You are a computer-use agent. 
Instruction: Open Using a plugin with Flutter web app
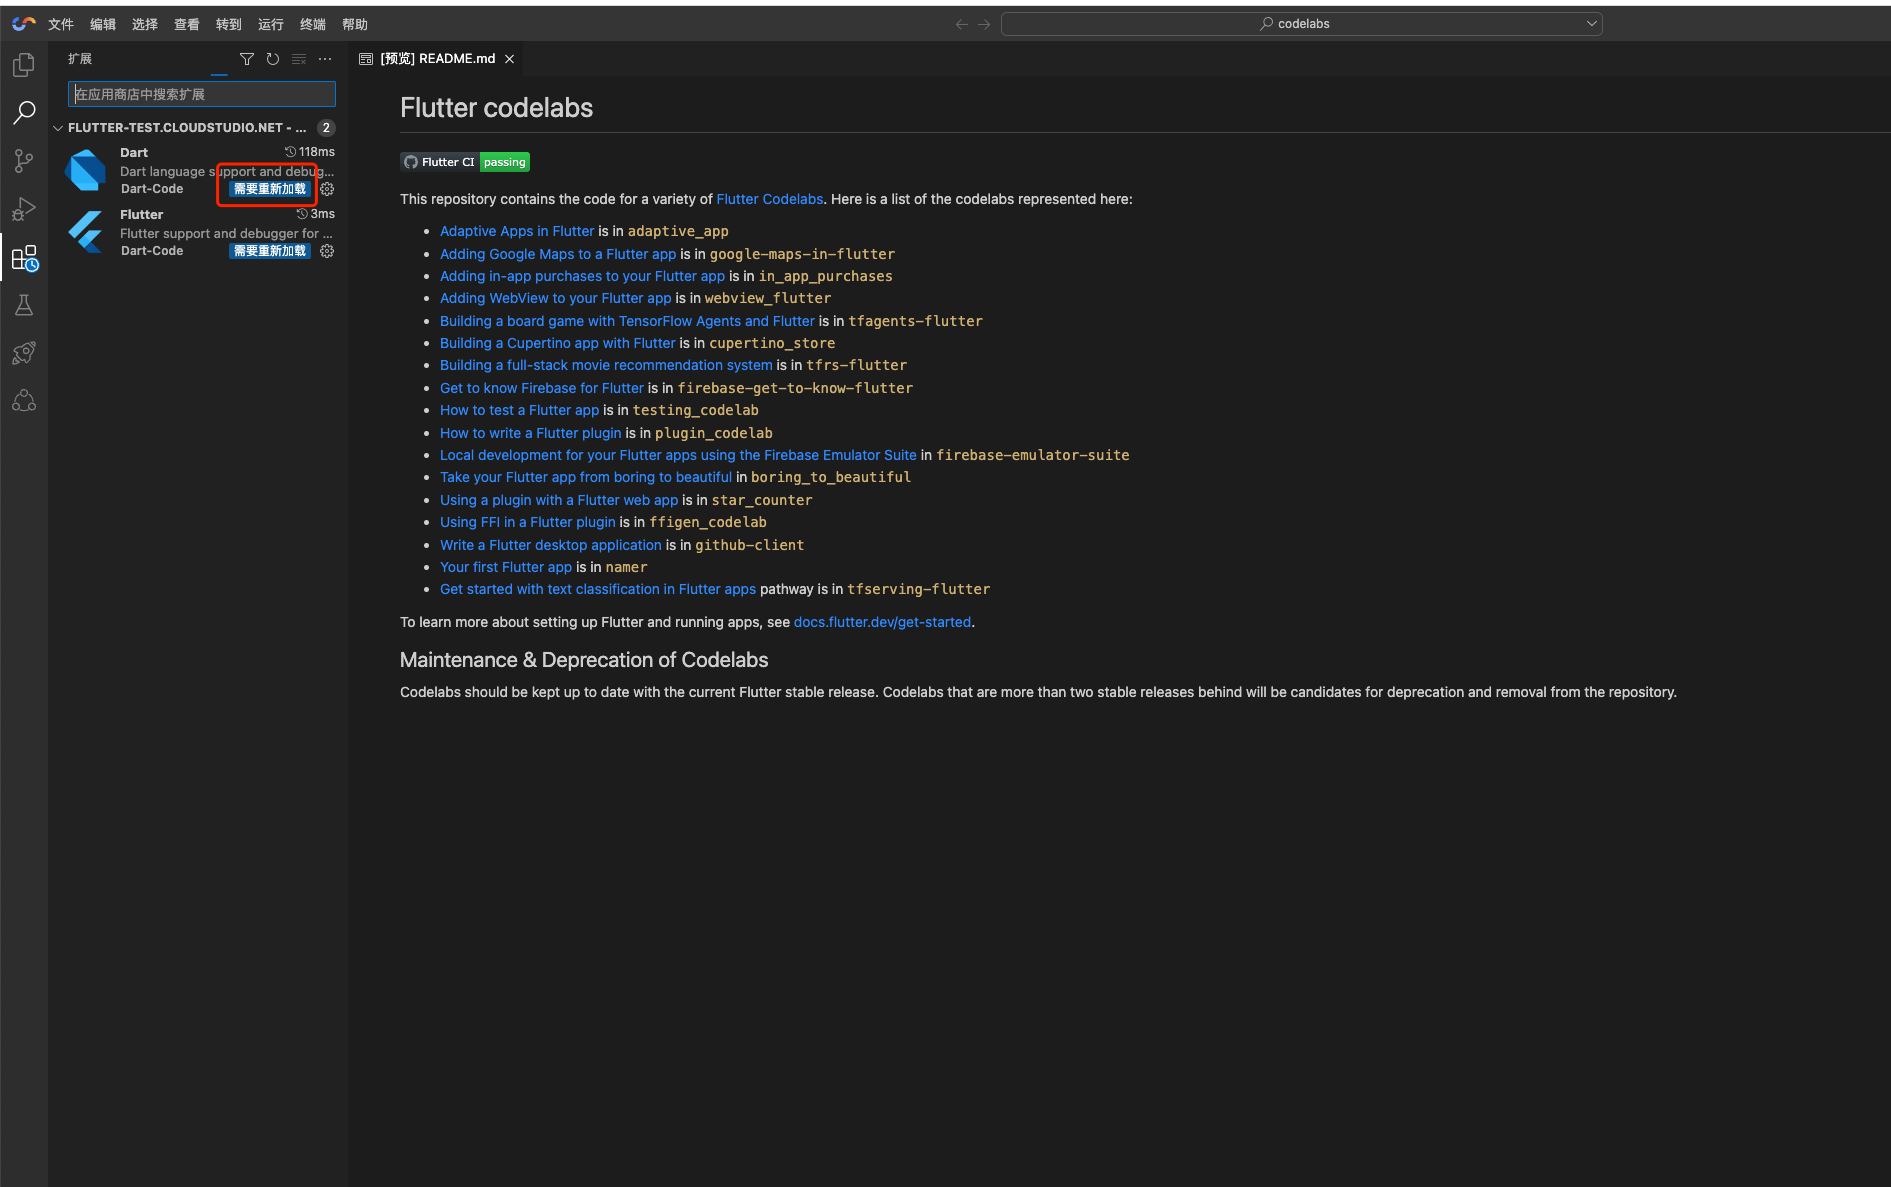coord(559,500)
